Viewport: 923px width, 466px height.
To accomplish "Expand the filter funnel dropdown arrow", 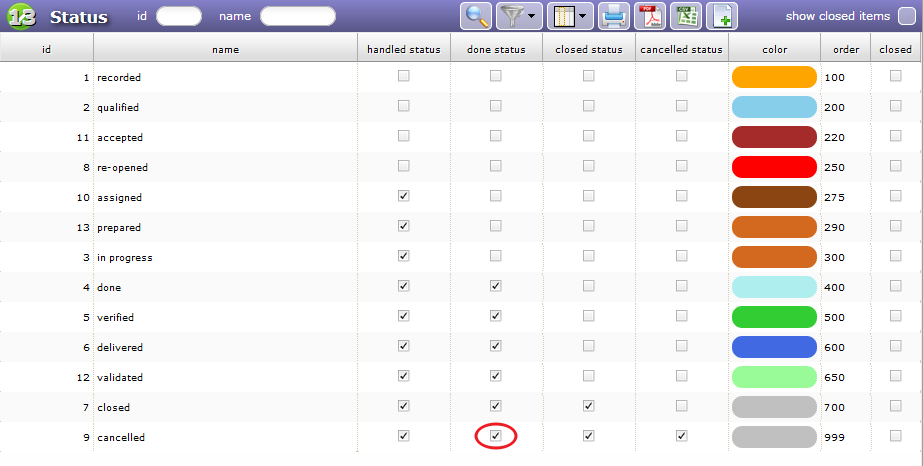I will pos(532,16).
